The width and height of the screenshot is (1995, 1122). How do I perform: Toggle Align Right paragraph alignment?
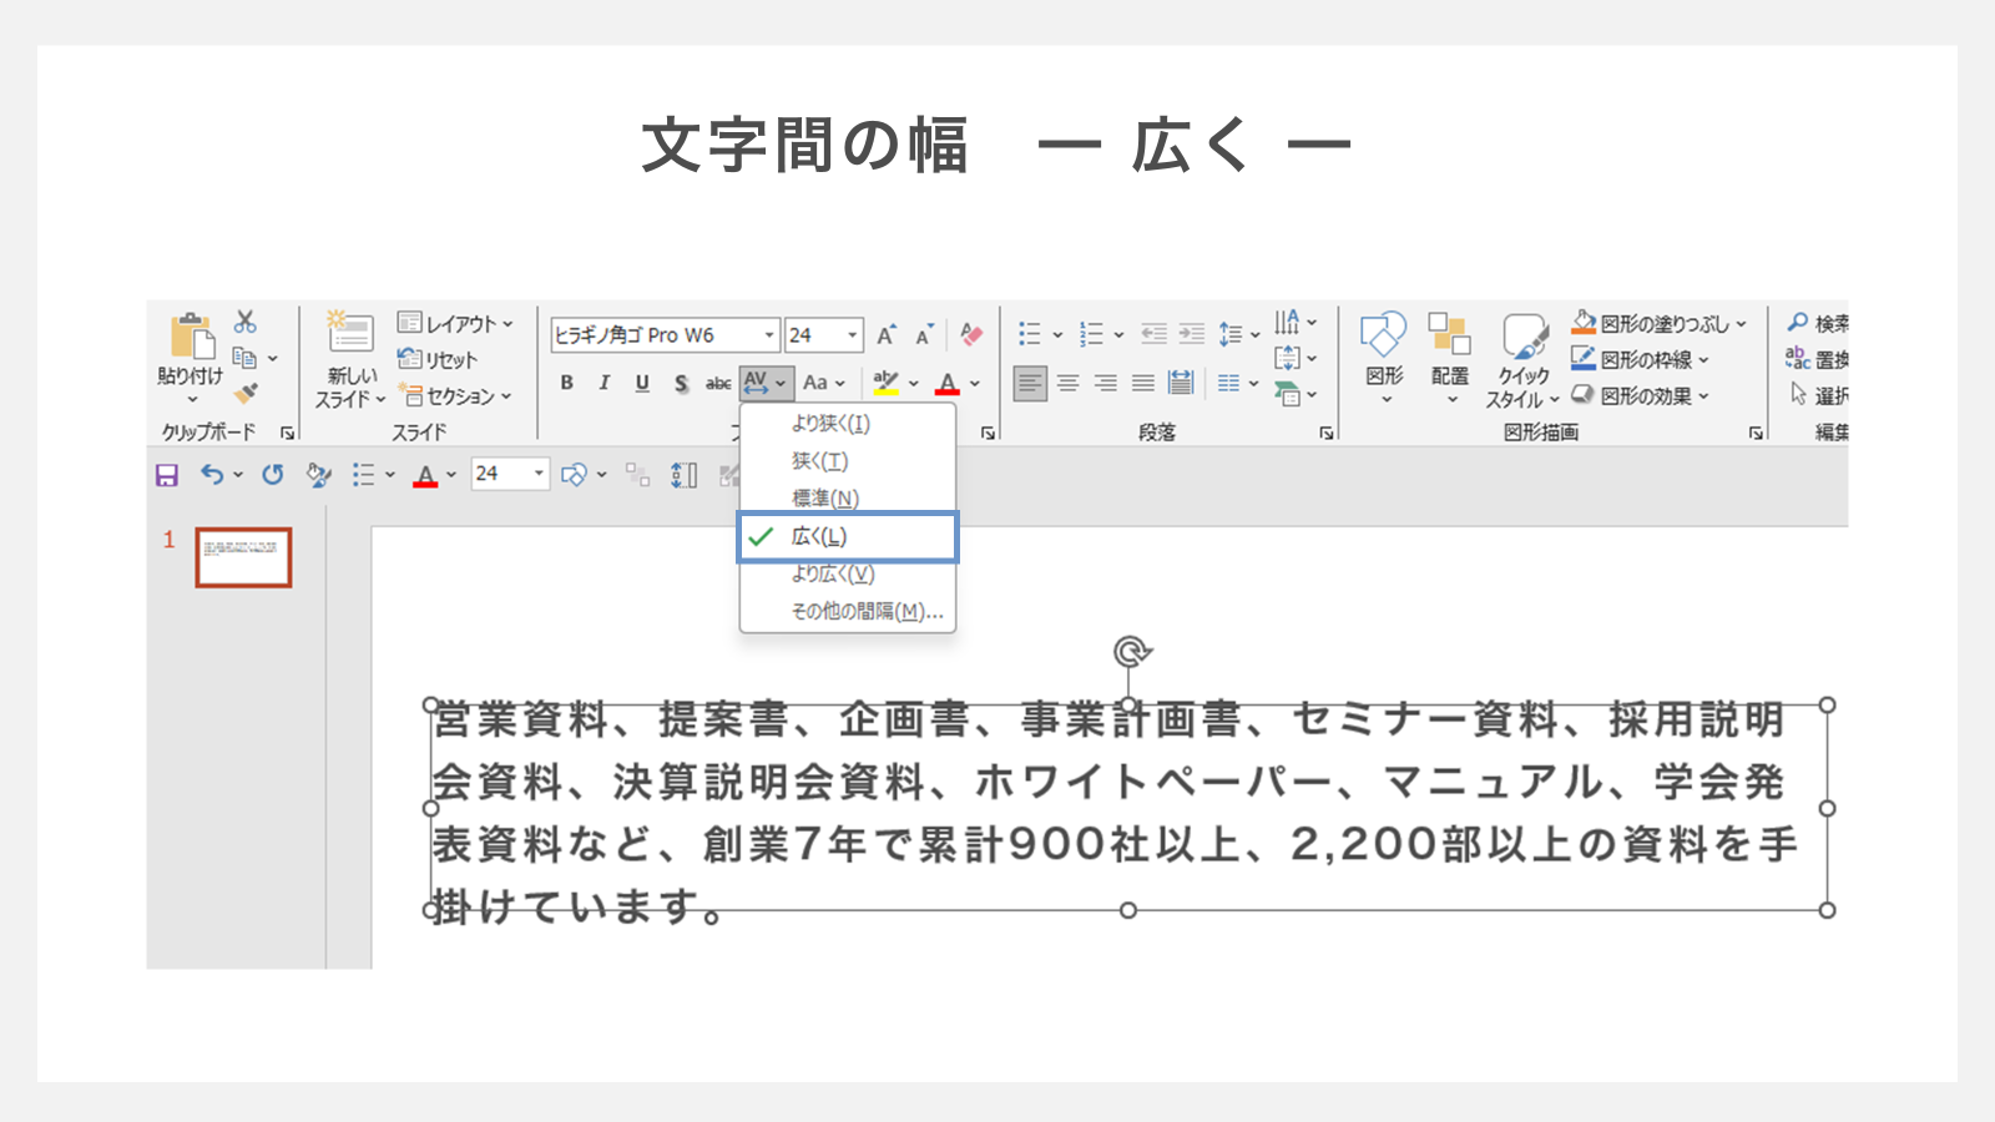(1106, 383)
